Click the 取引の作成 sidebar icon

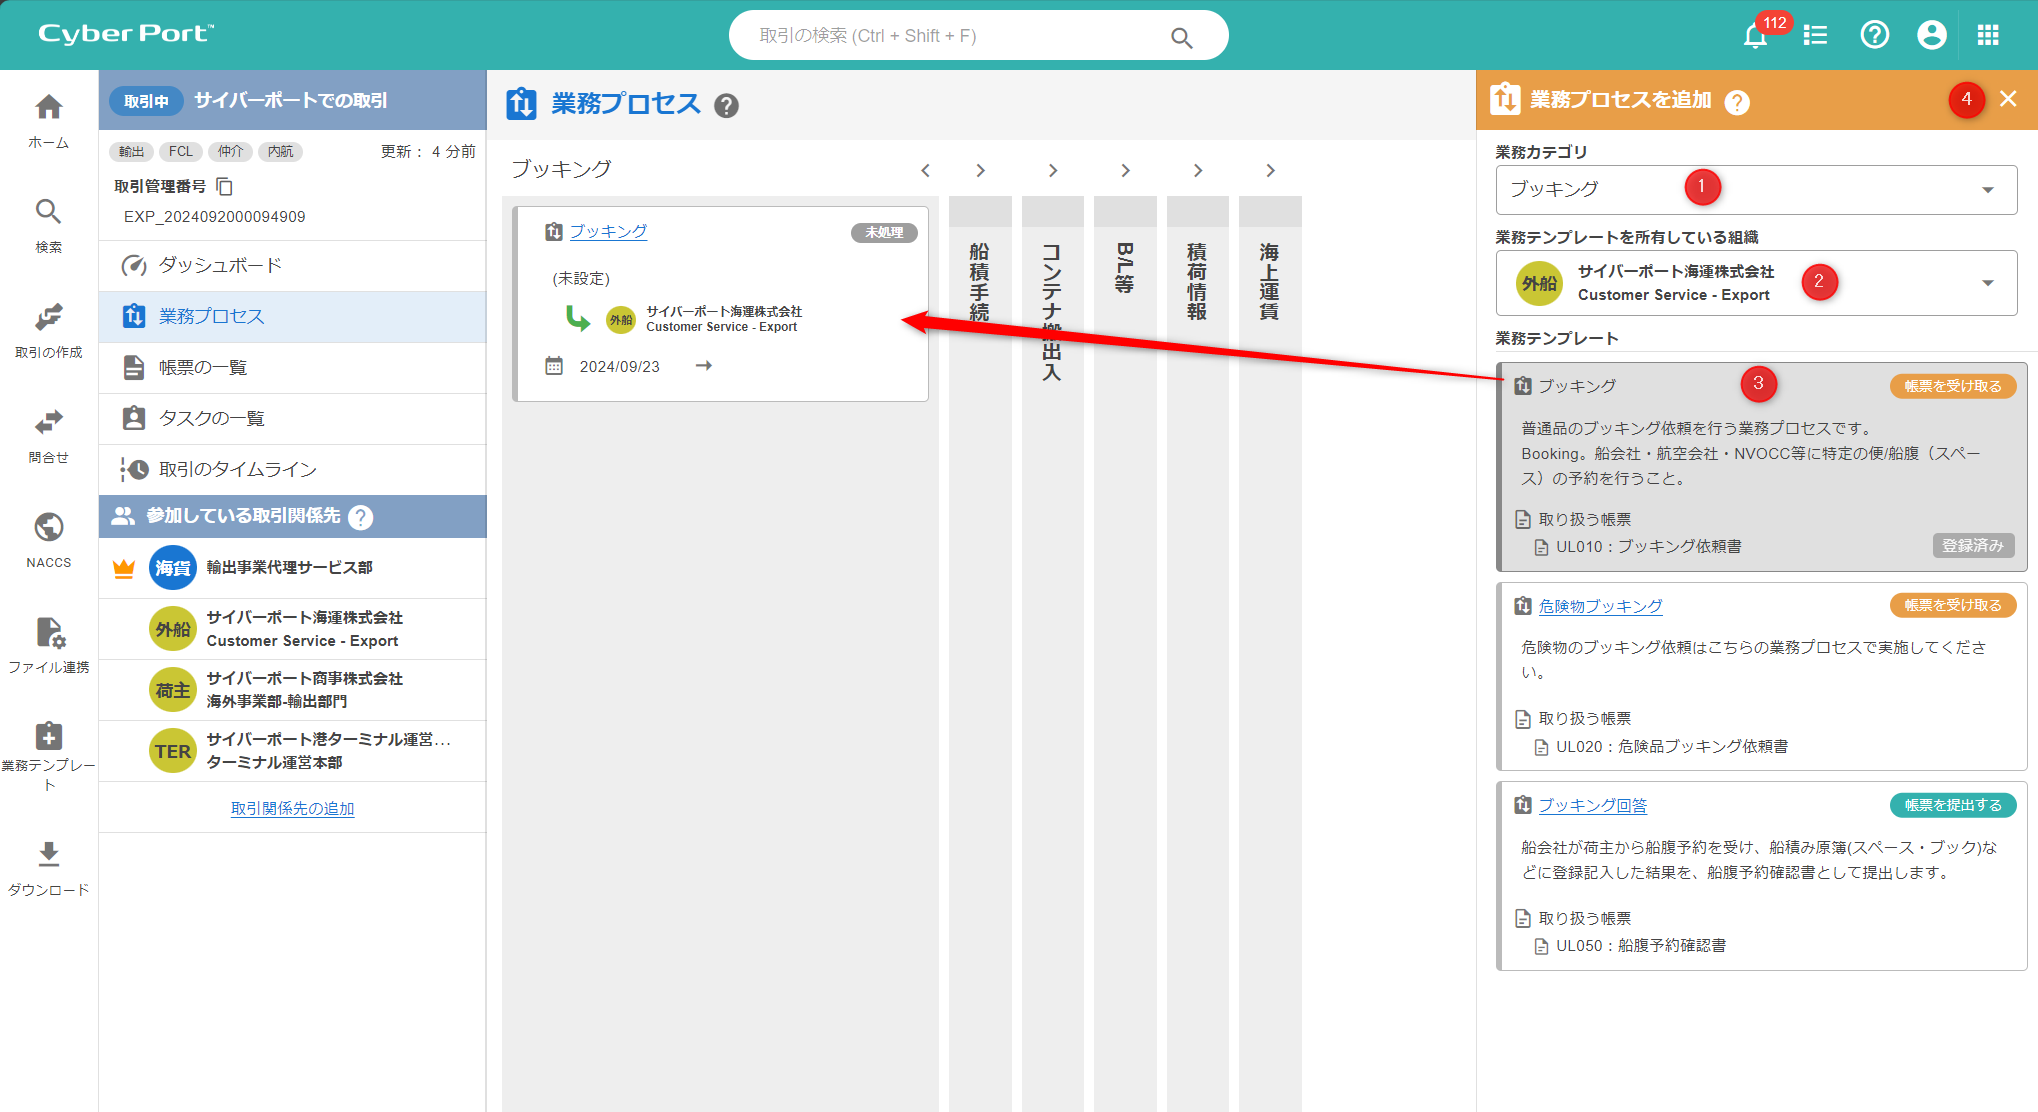click(48, 328)
